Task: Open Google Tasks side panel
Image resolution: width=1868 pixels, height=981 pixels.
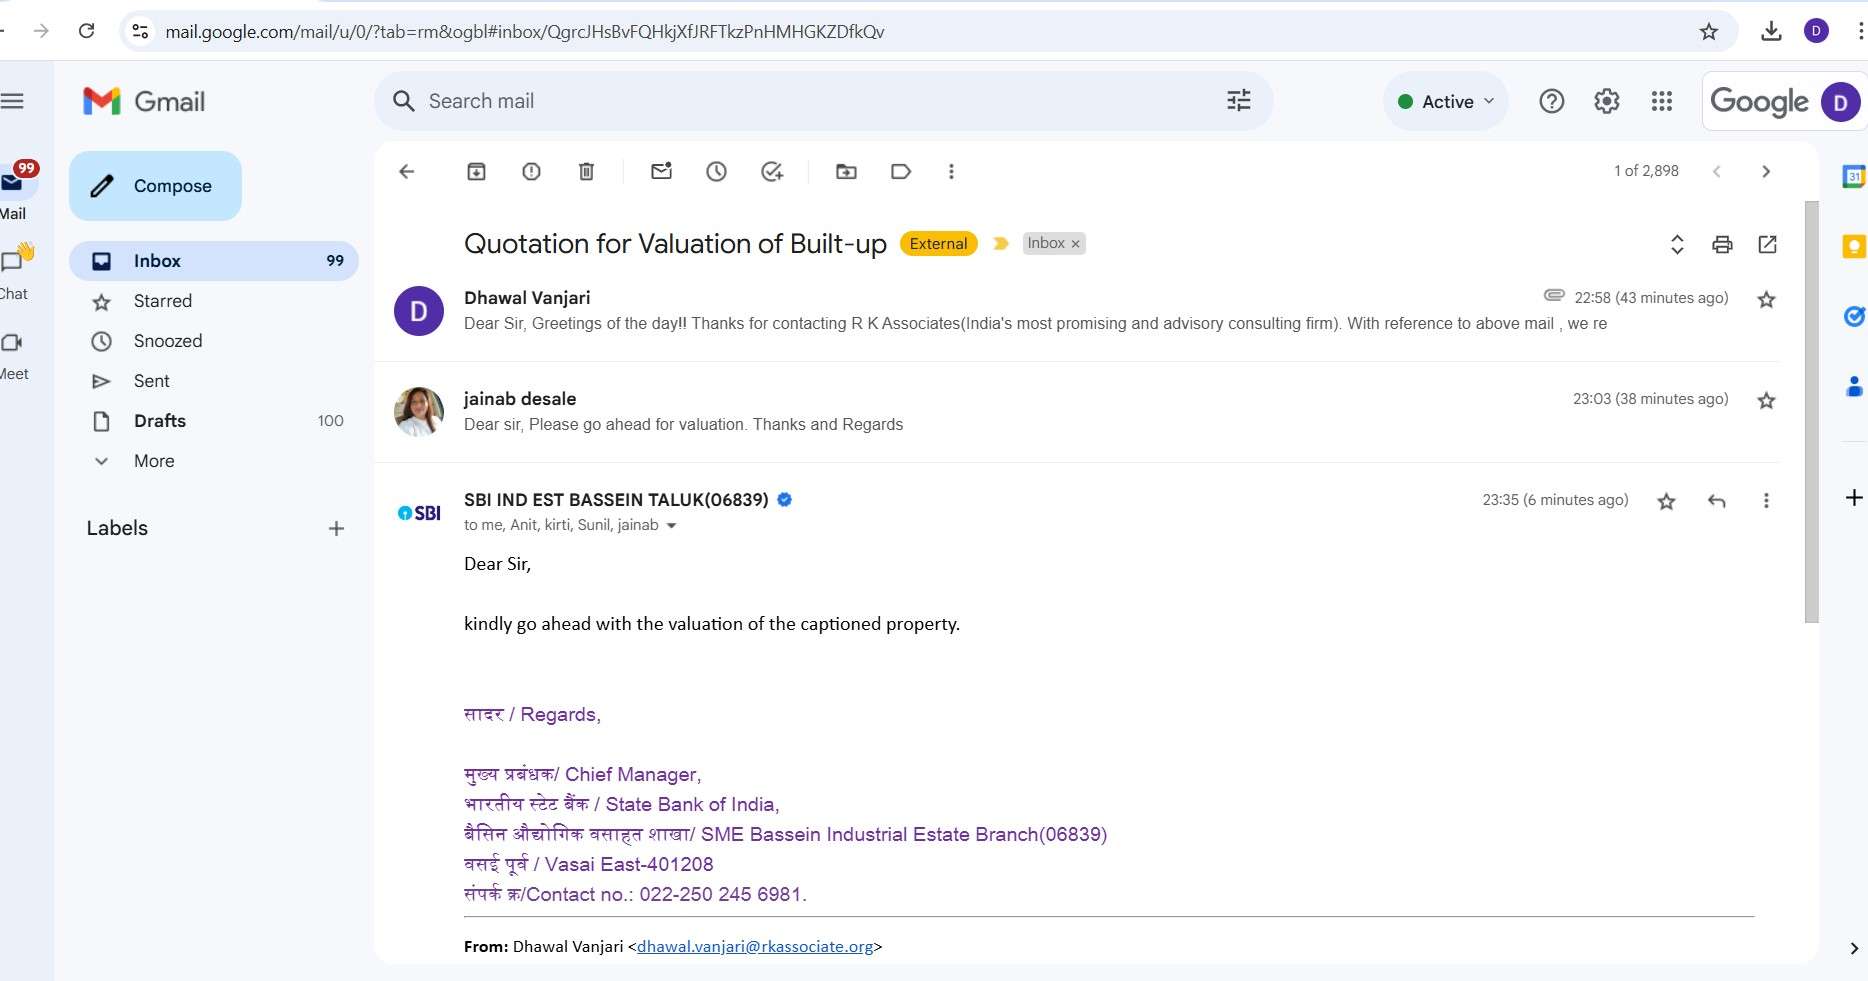Action: click(1854, 316)
